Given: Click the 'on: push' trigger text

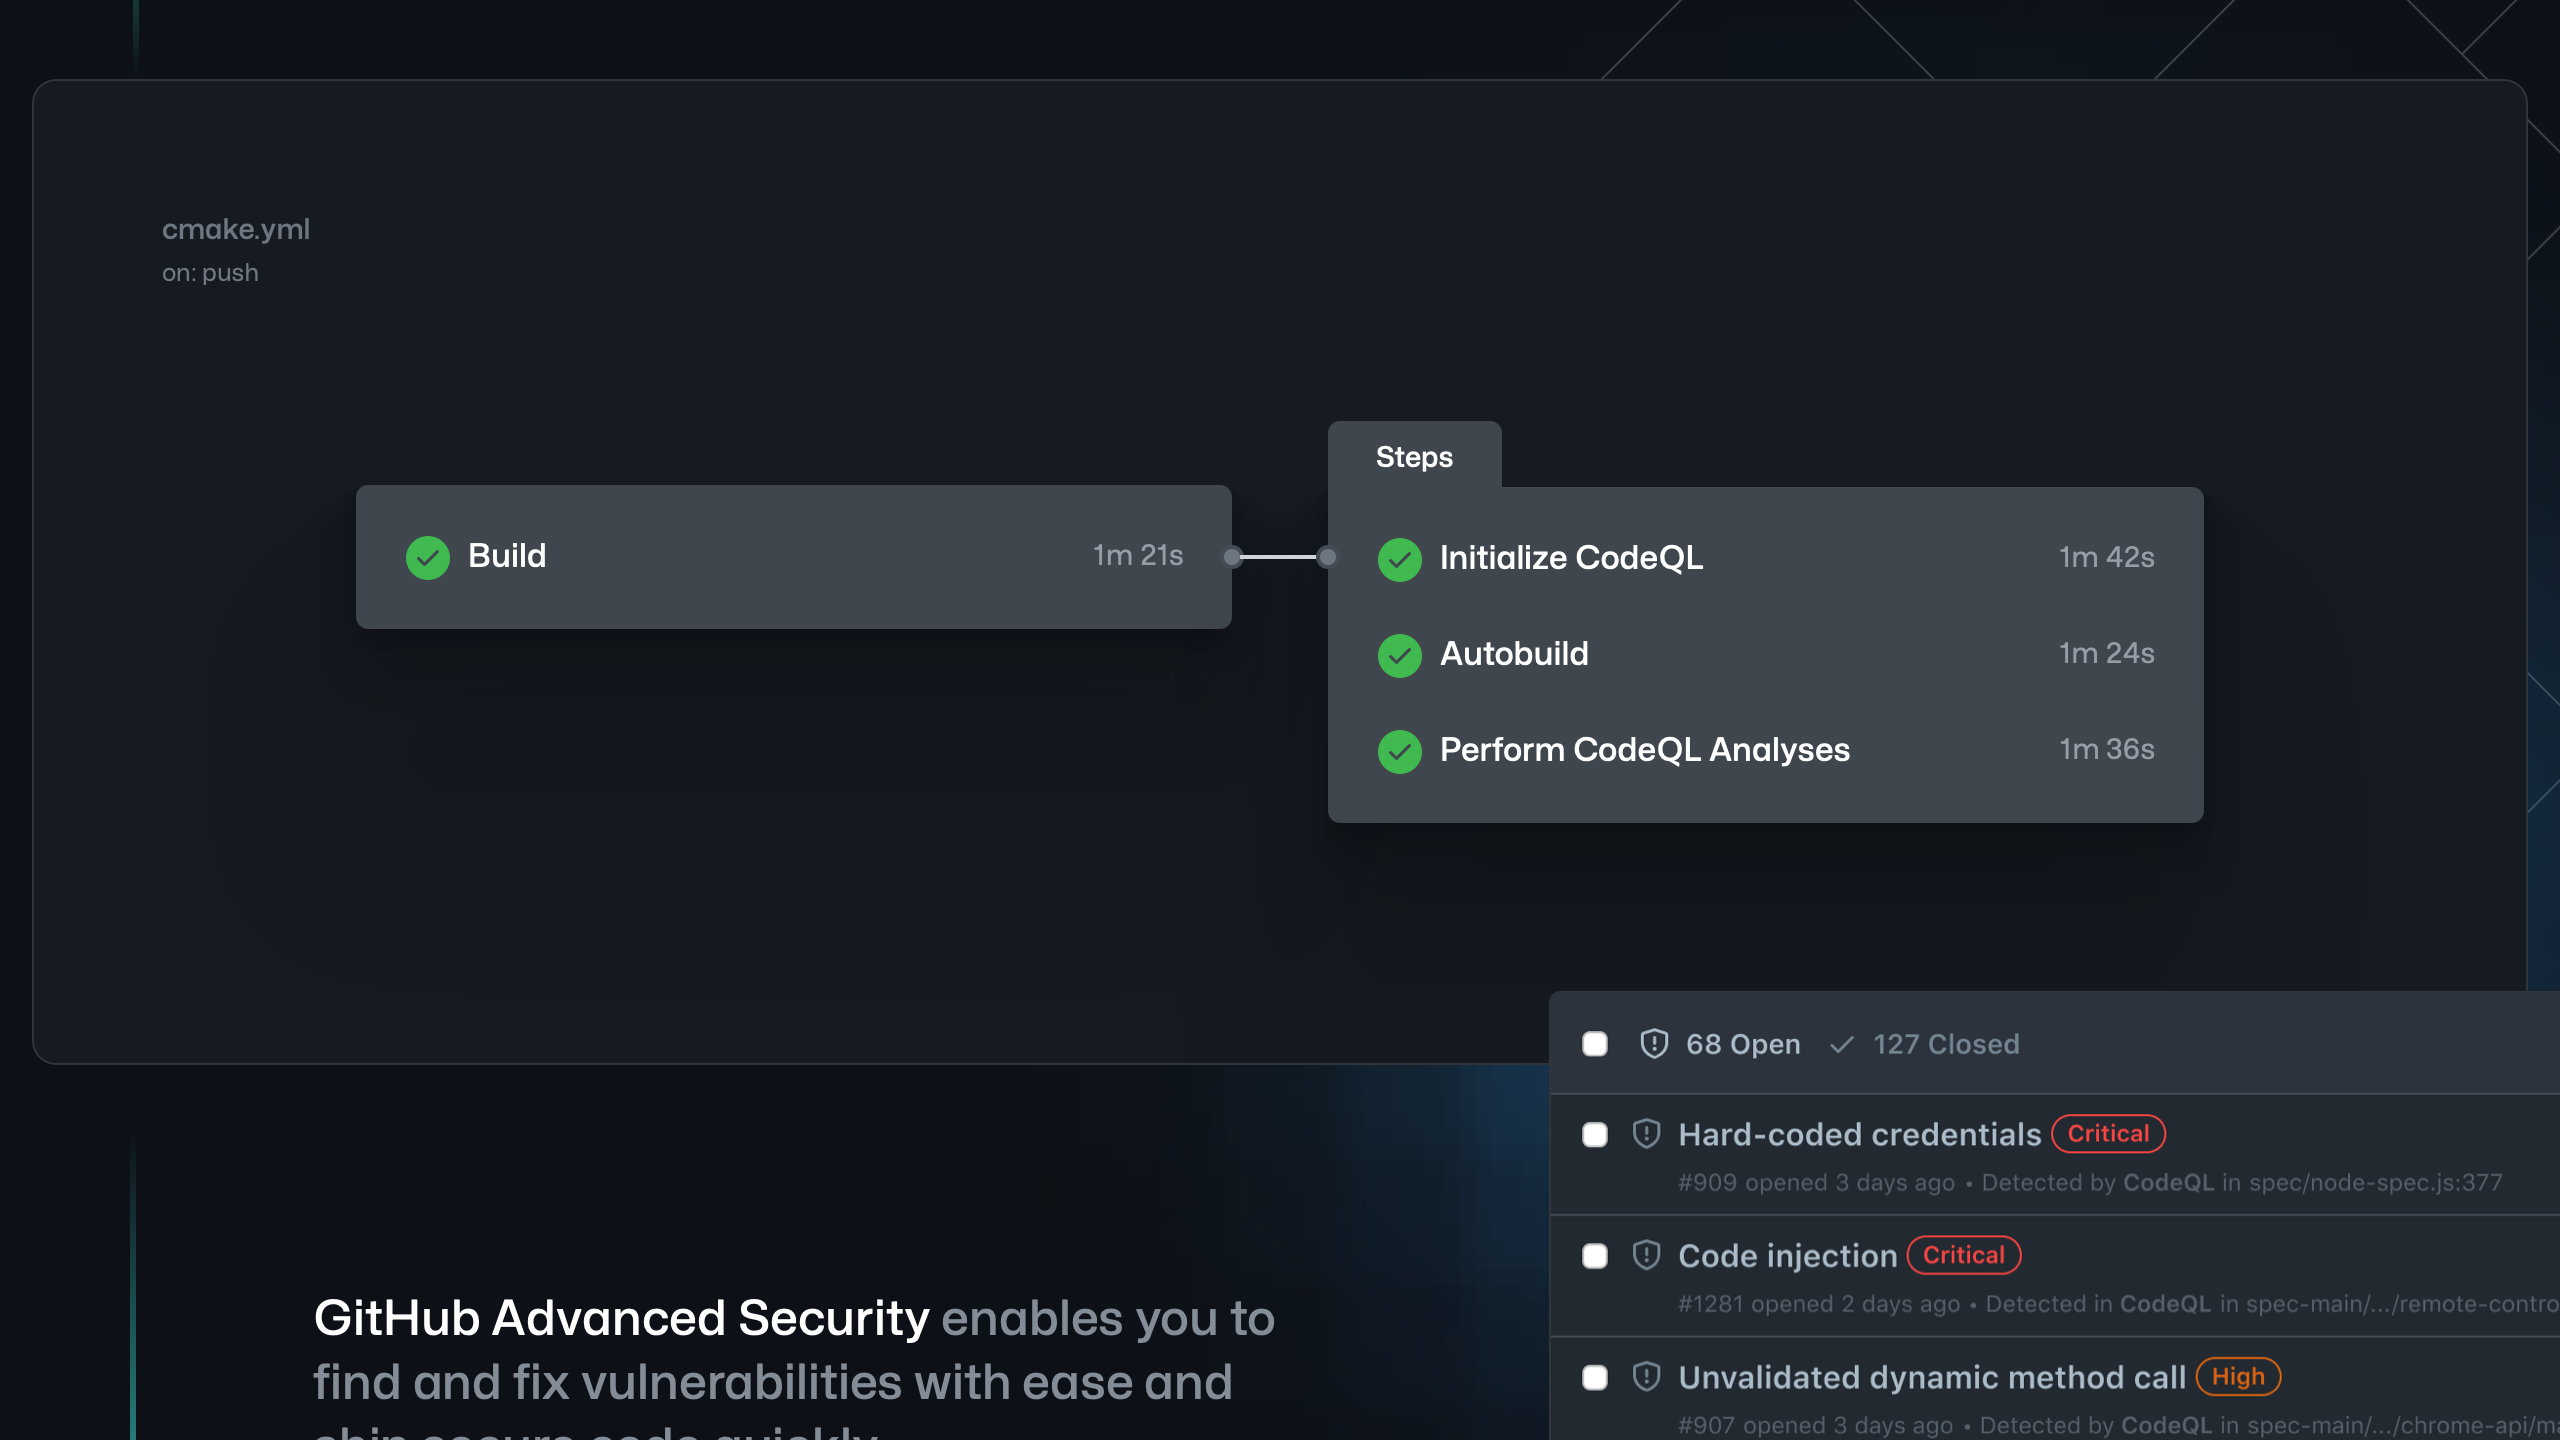Looking at the screenshot, I should 210,273.
